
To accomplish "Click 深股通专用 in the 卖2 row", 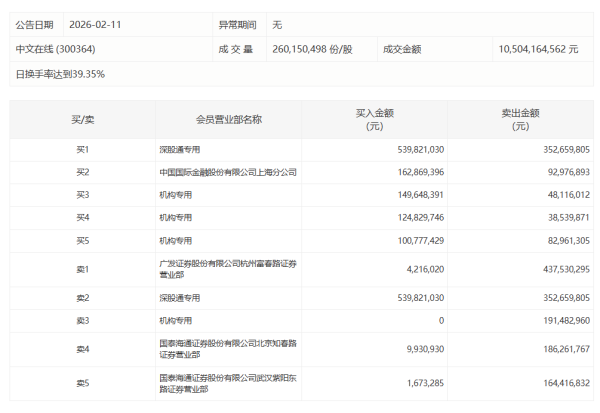I will [179, 298].
